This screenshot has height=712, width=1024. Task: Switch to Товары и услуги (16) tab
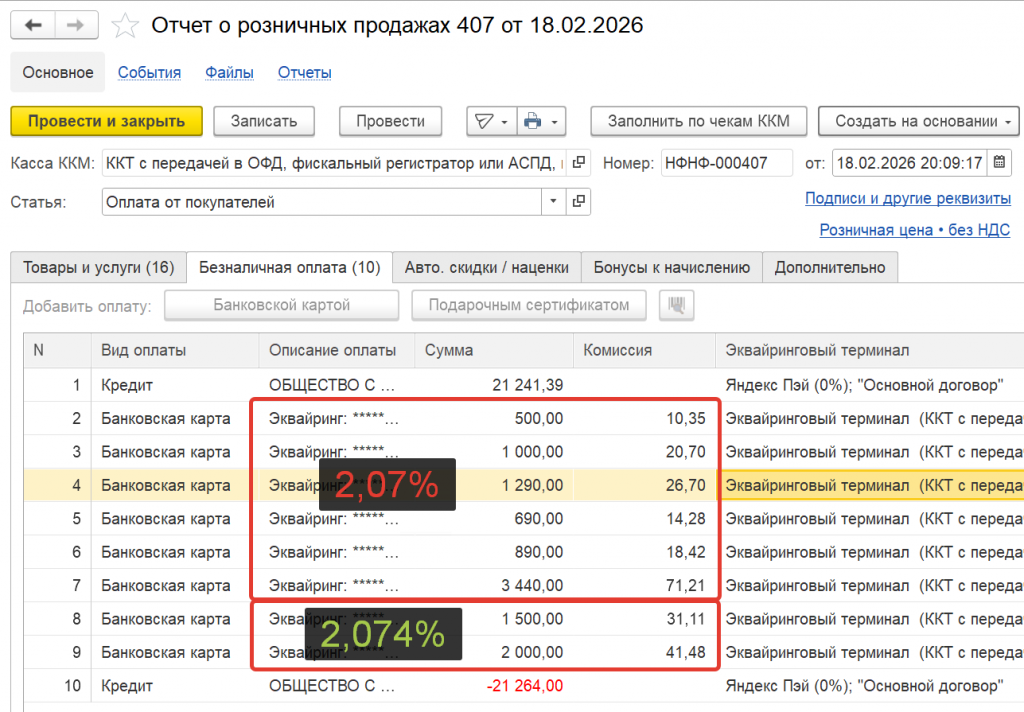point(99,268)
